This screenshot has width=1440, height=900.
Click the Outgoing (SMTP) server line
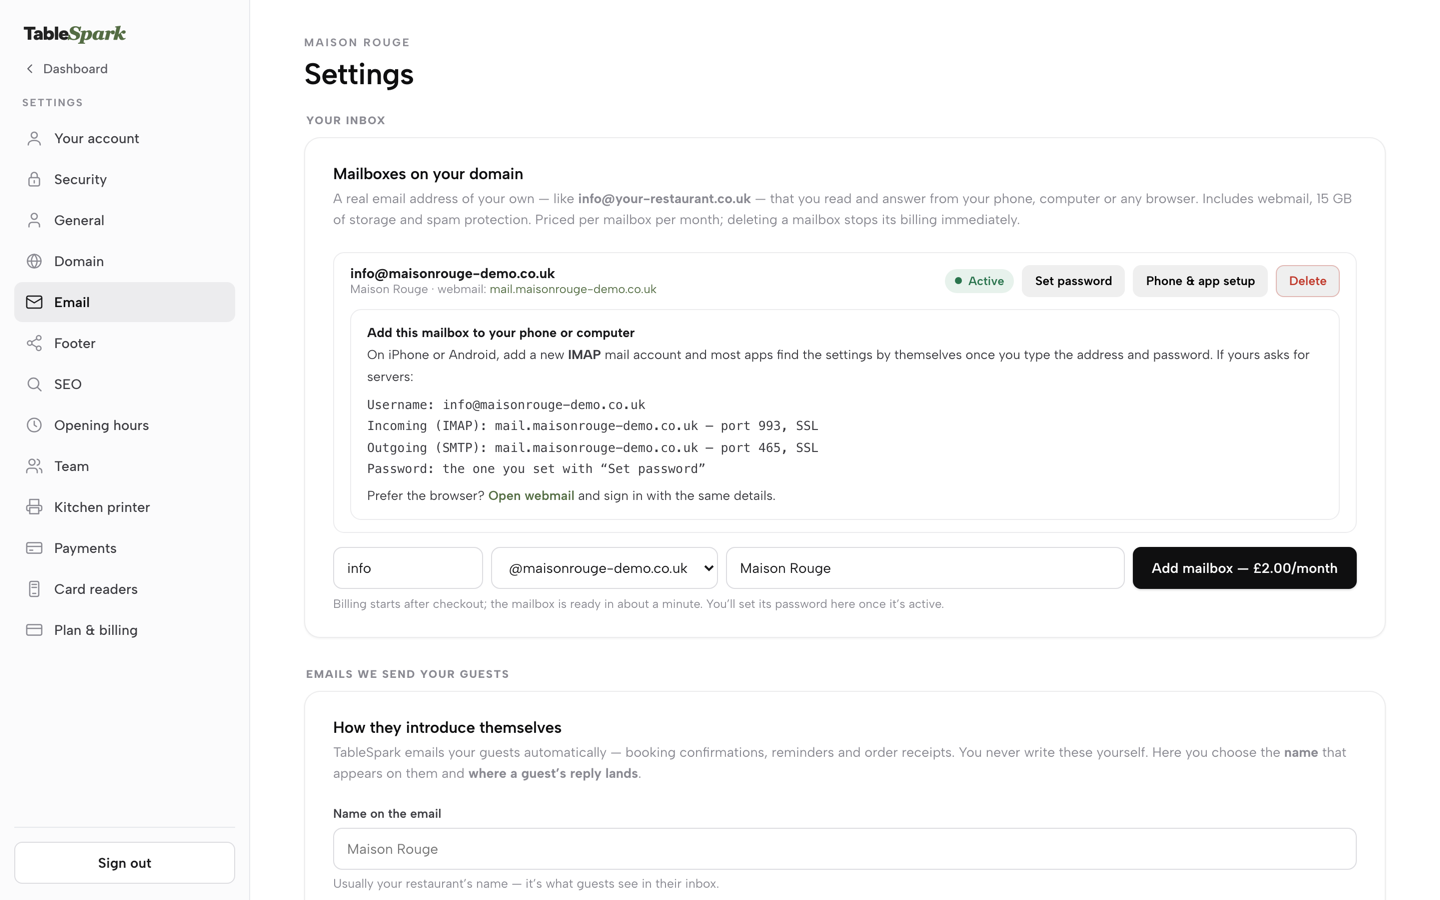(x=592, y=448)
